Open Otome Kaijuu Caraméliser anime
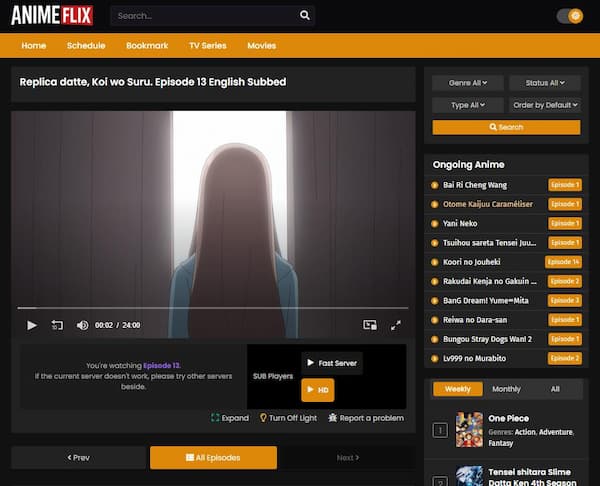The image size is (600, 486). [x=488, y=204]
